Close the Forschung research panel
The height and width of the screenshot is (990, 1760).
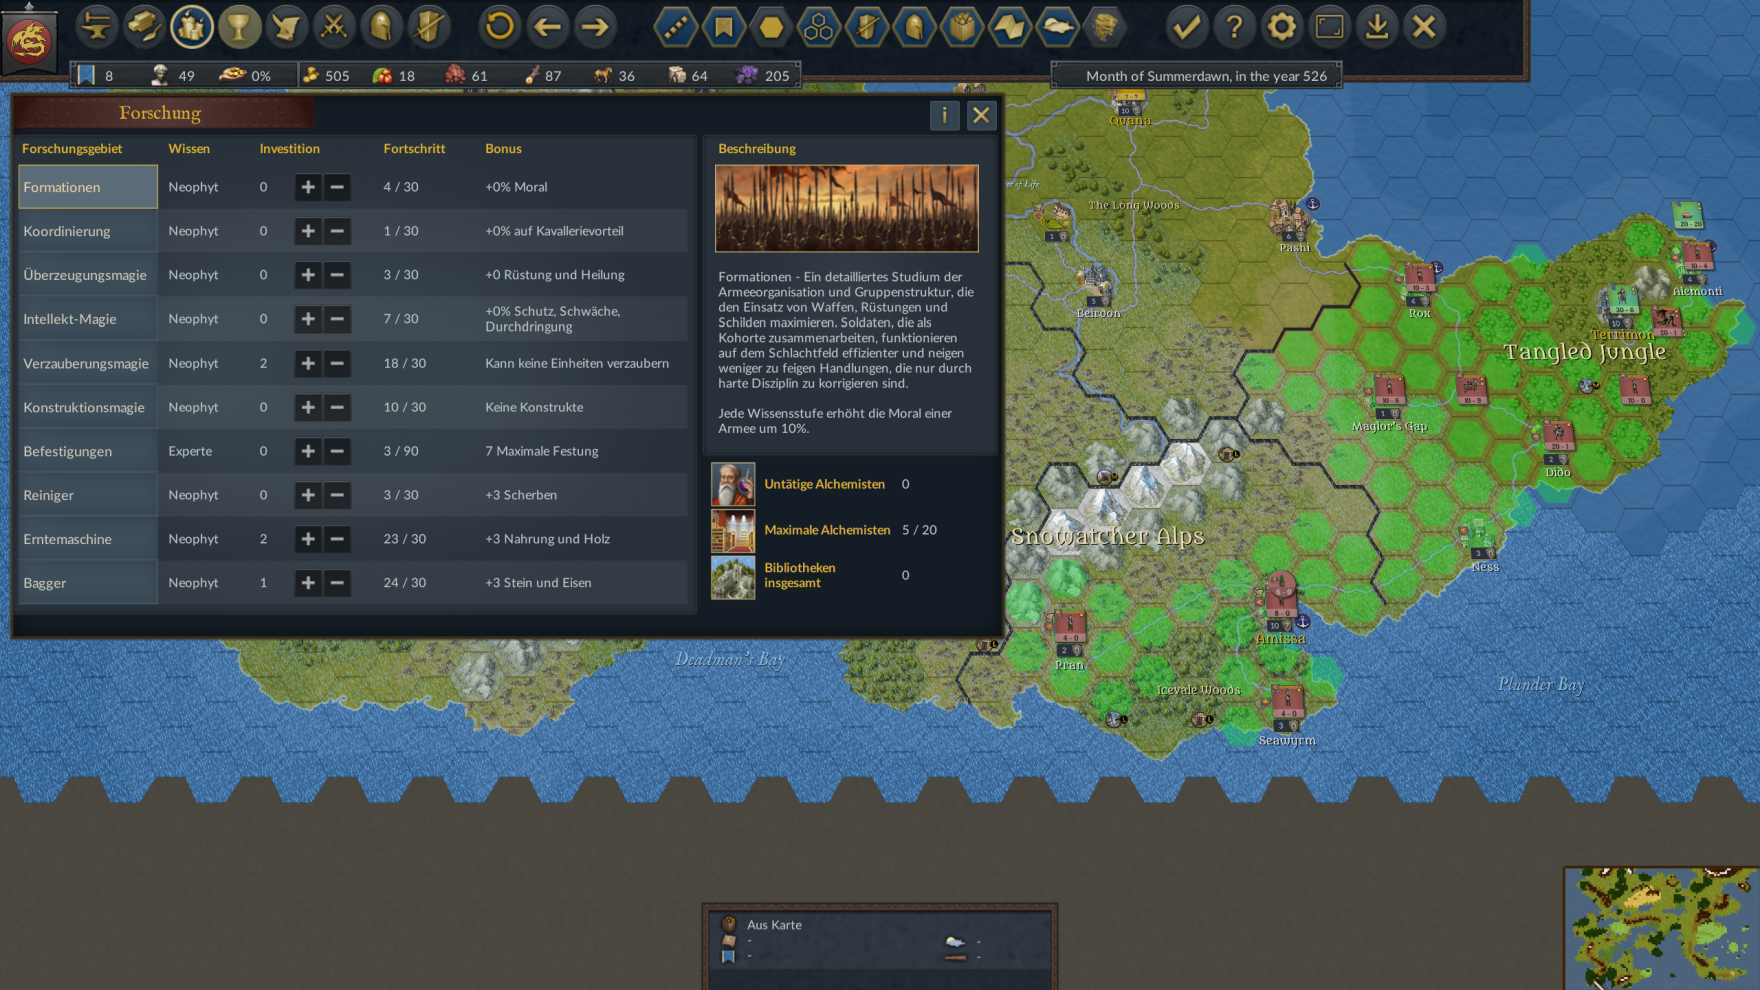click(981, 115)
